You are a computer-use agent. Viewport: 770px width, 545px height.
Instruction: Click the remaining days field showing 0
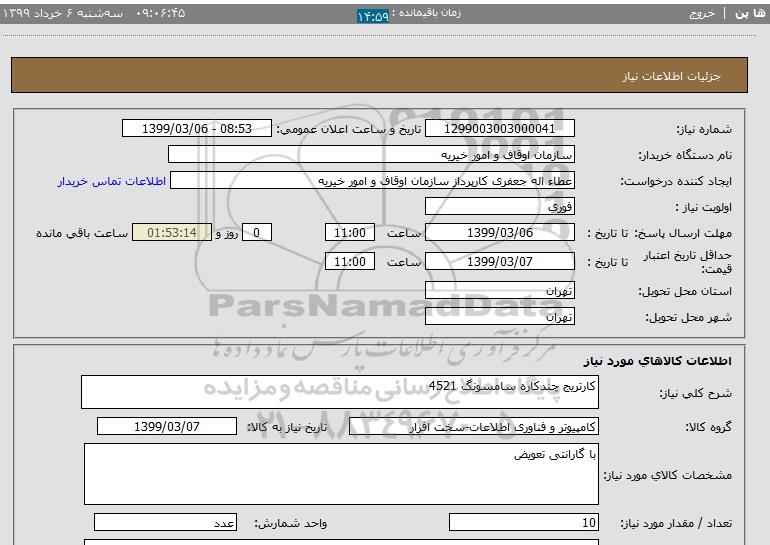[x=256, y=232]
